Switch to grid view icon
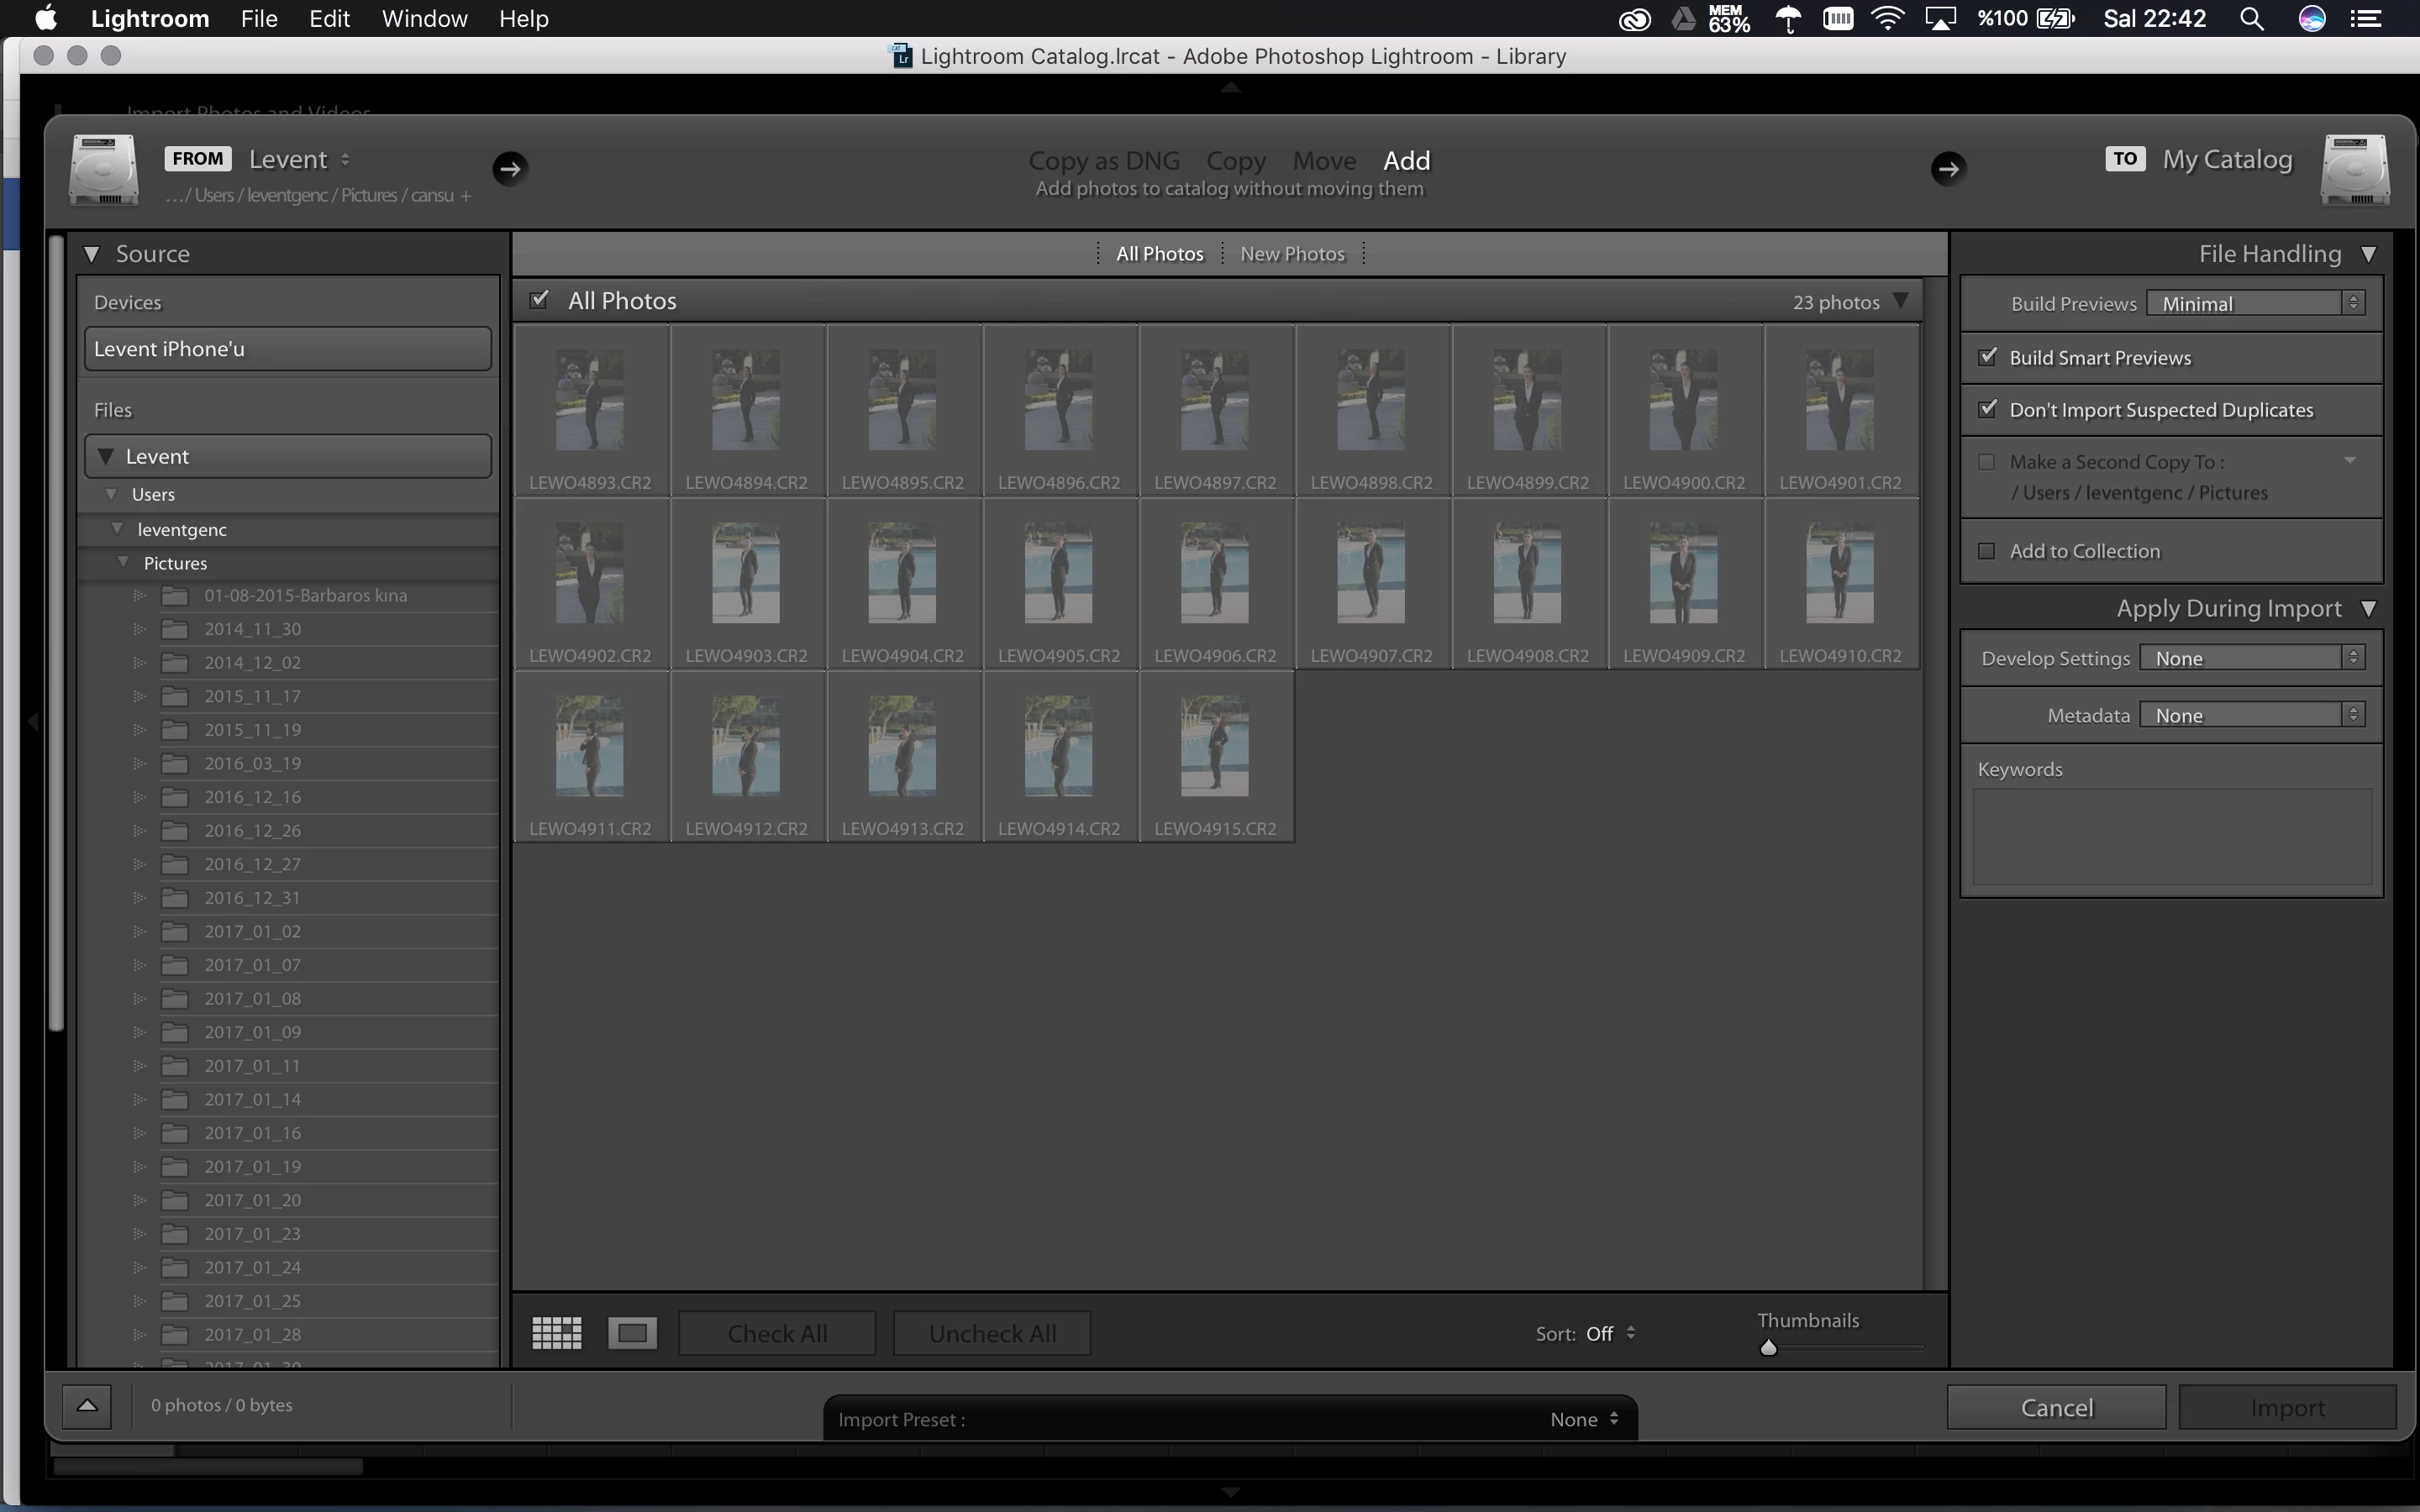This screenshot has width=2420, height=1512. 556,1333
